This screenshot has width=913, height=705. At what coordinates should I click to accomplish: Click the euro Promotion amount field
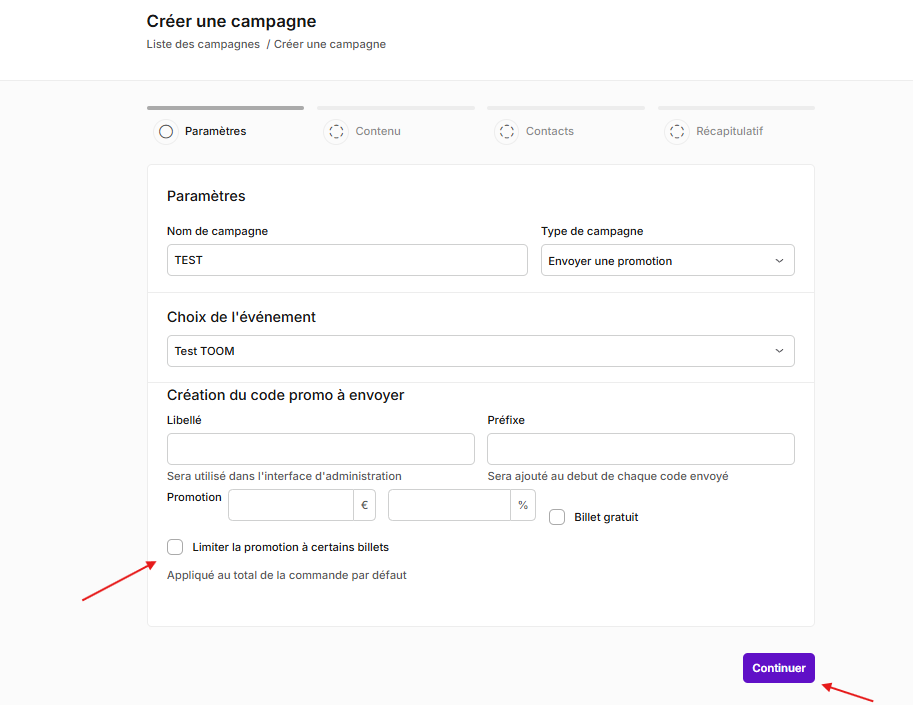(291, 505)
